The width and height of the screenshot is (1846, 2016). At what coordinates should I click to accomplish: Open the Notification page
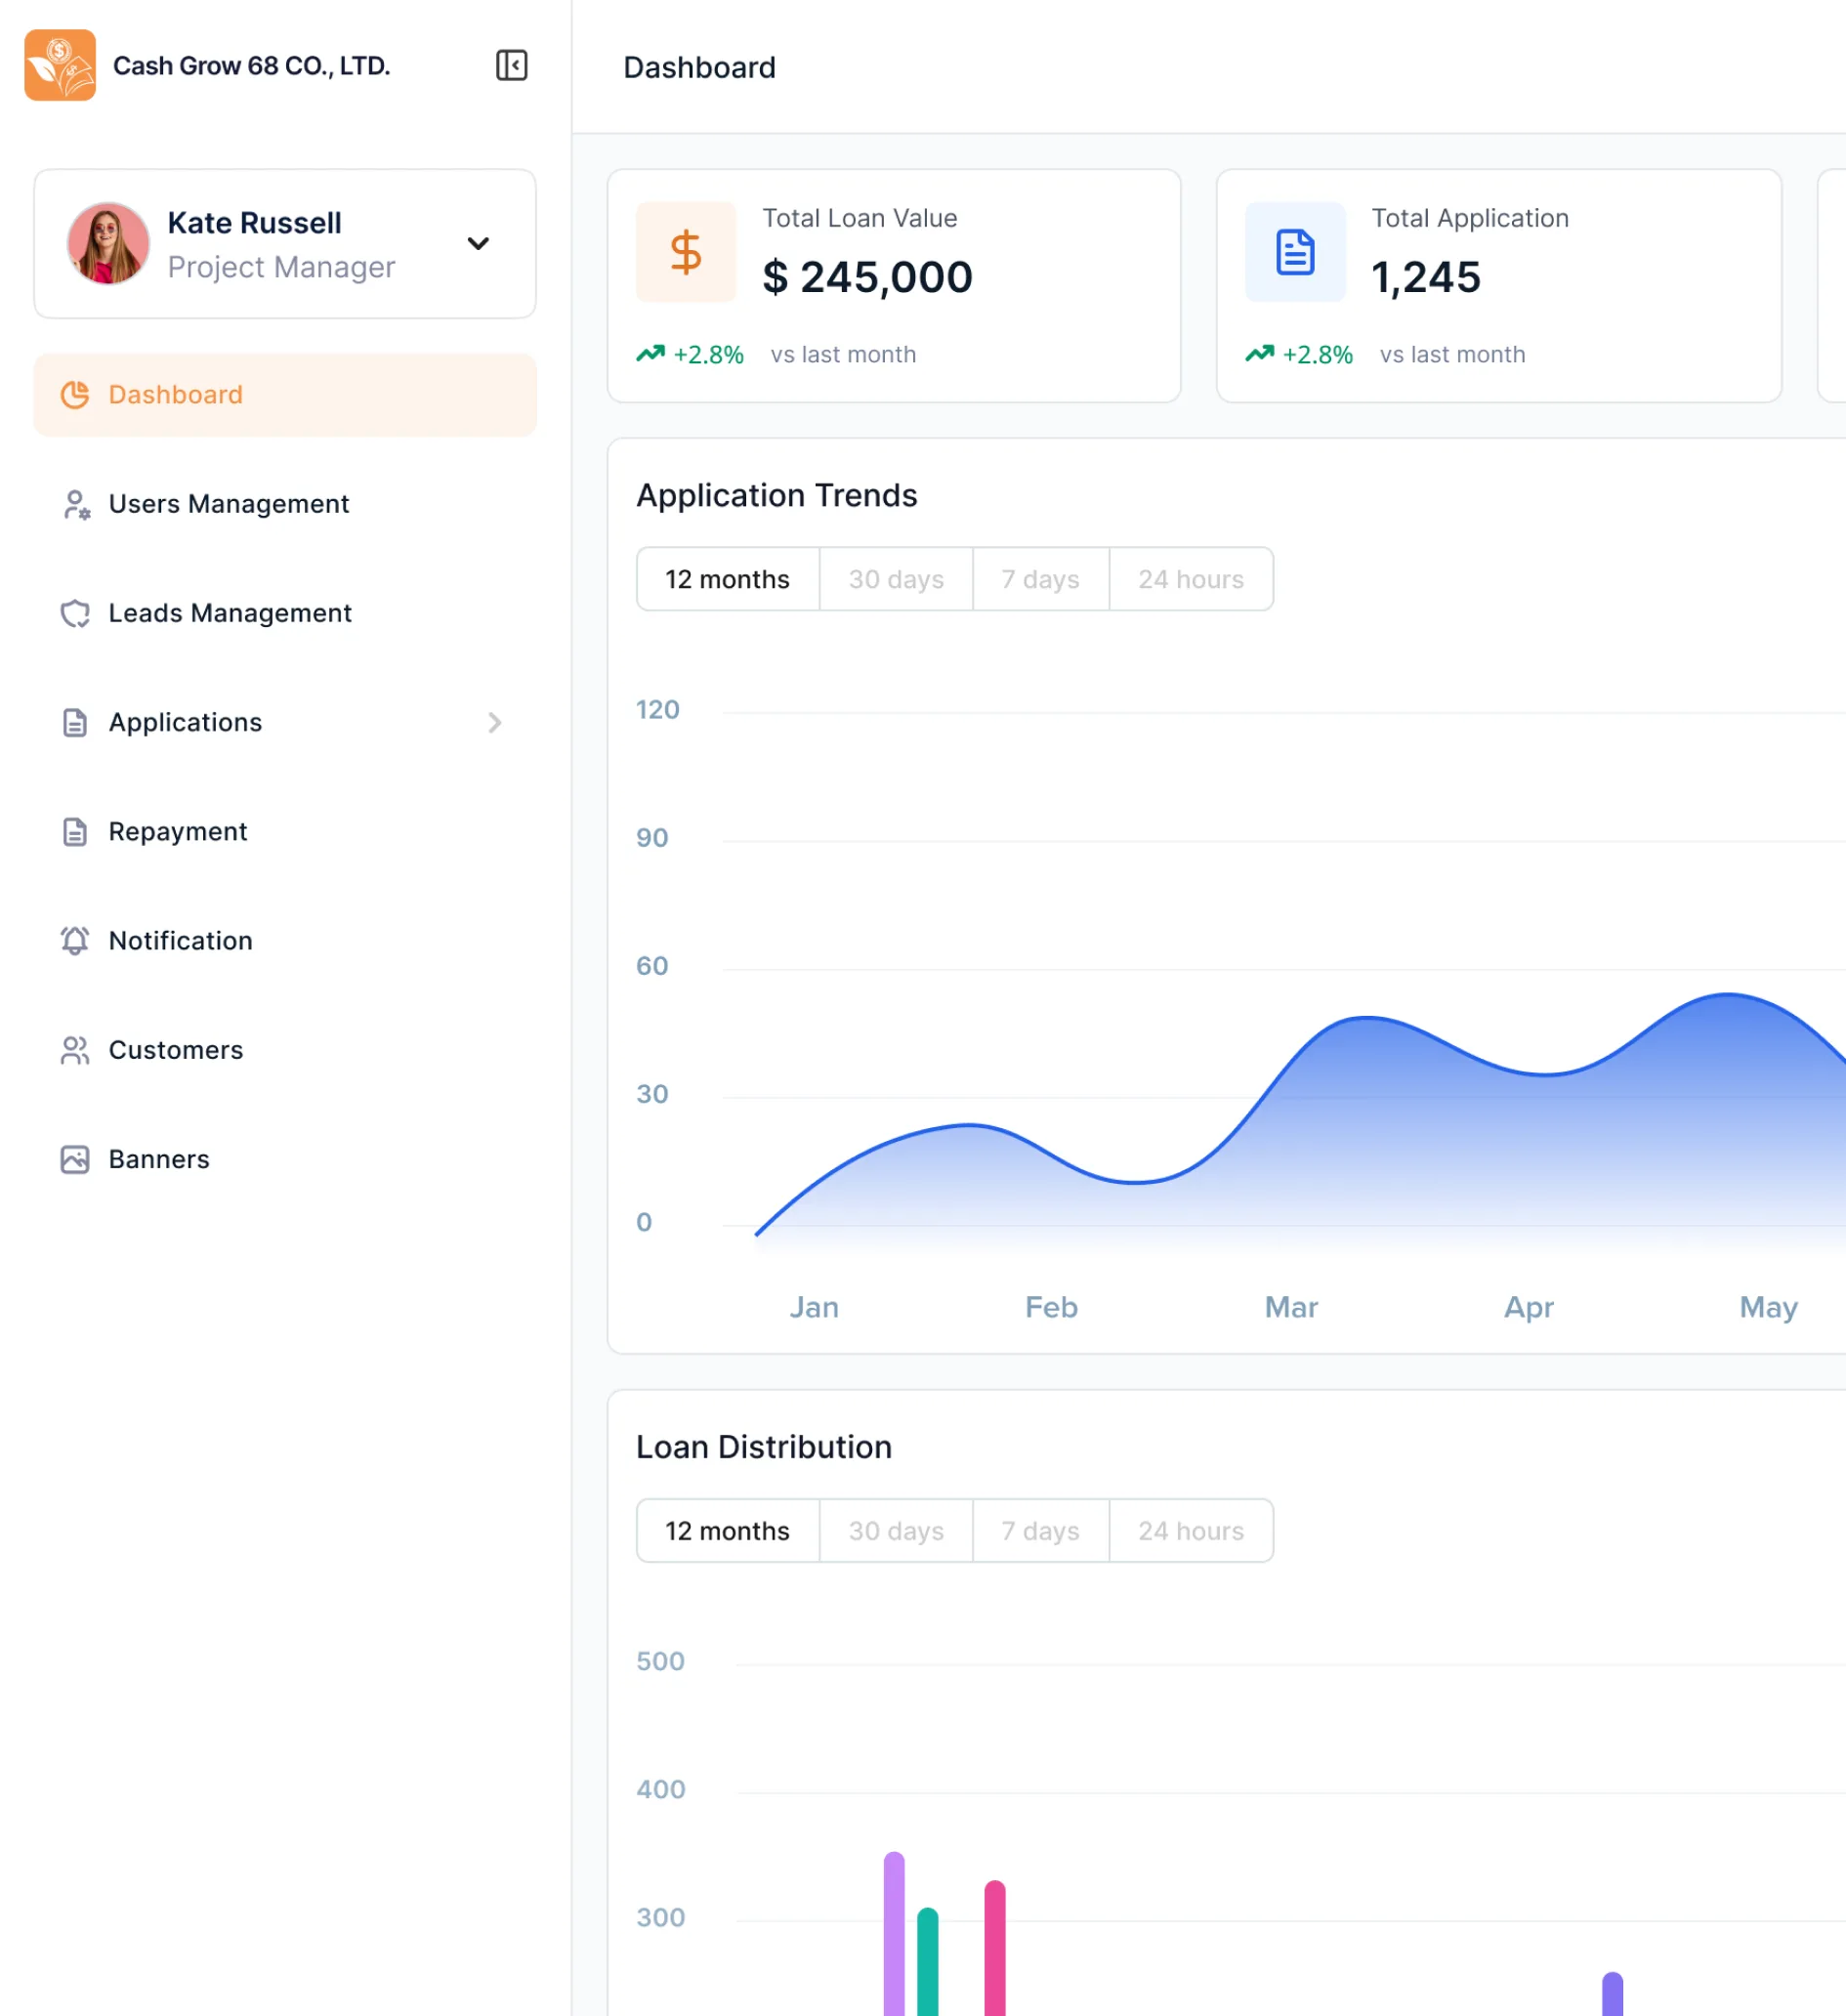[x=285, y=940]
